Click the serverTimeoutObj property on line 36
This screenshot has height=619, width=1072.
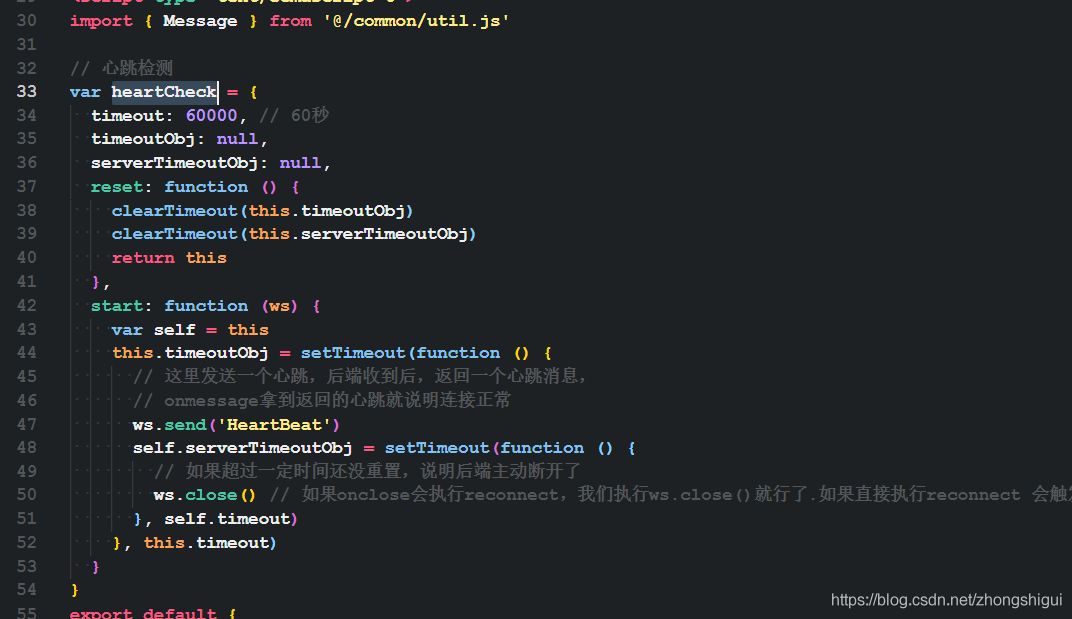point(174,163)
